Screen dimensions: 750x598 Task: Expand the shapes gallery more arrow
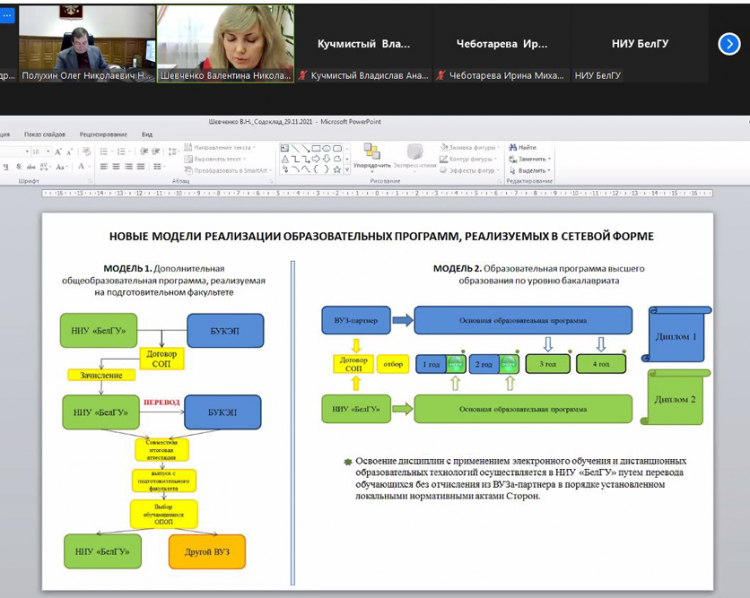(349, 169)
